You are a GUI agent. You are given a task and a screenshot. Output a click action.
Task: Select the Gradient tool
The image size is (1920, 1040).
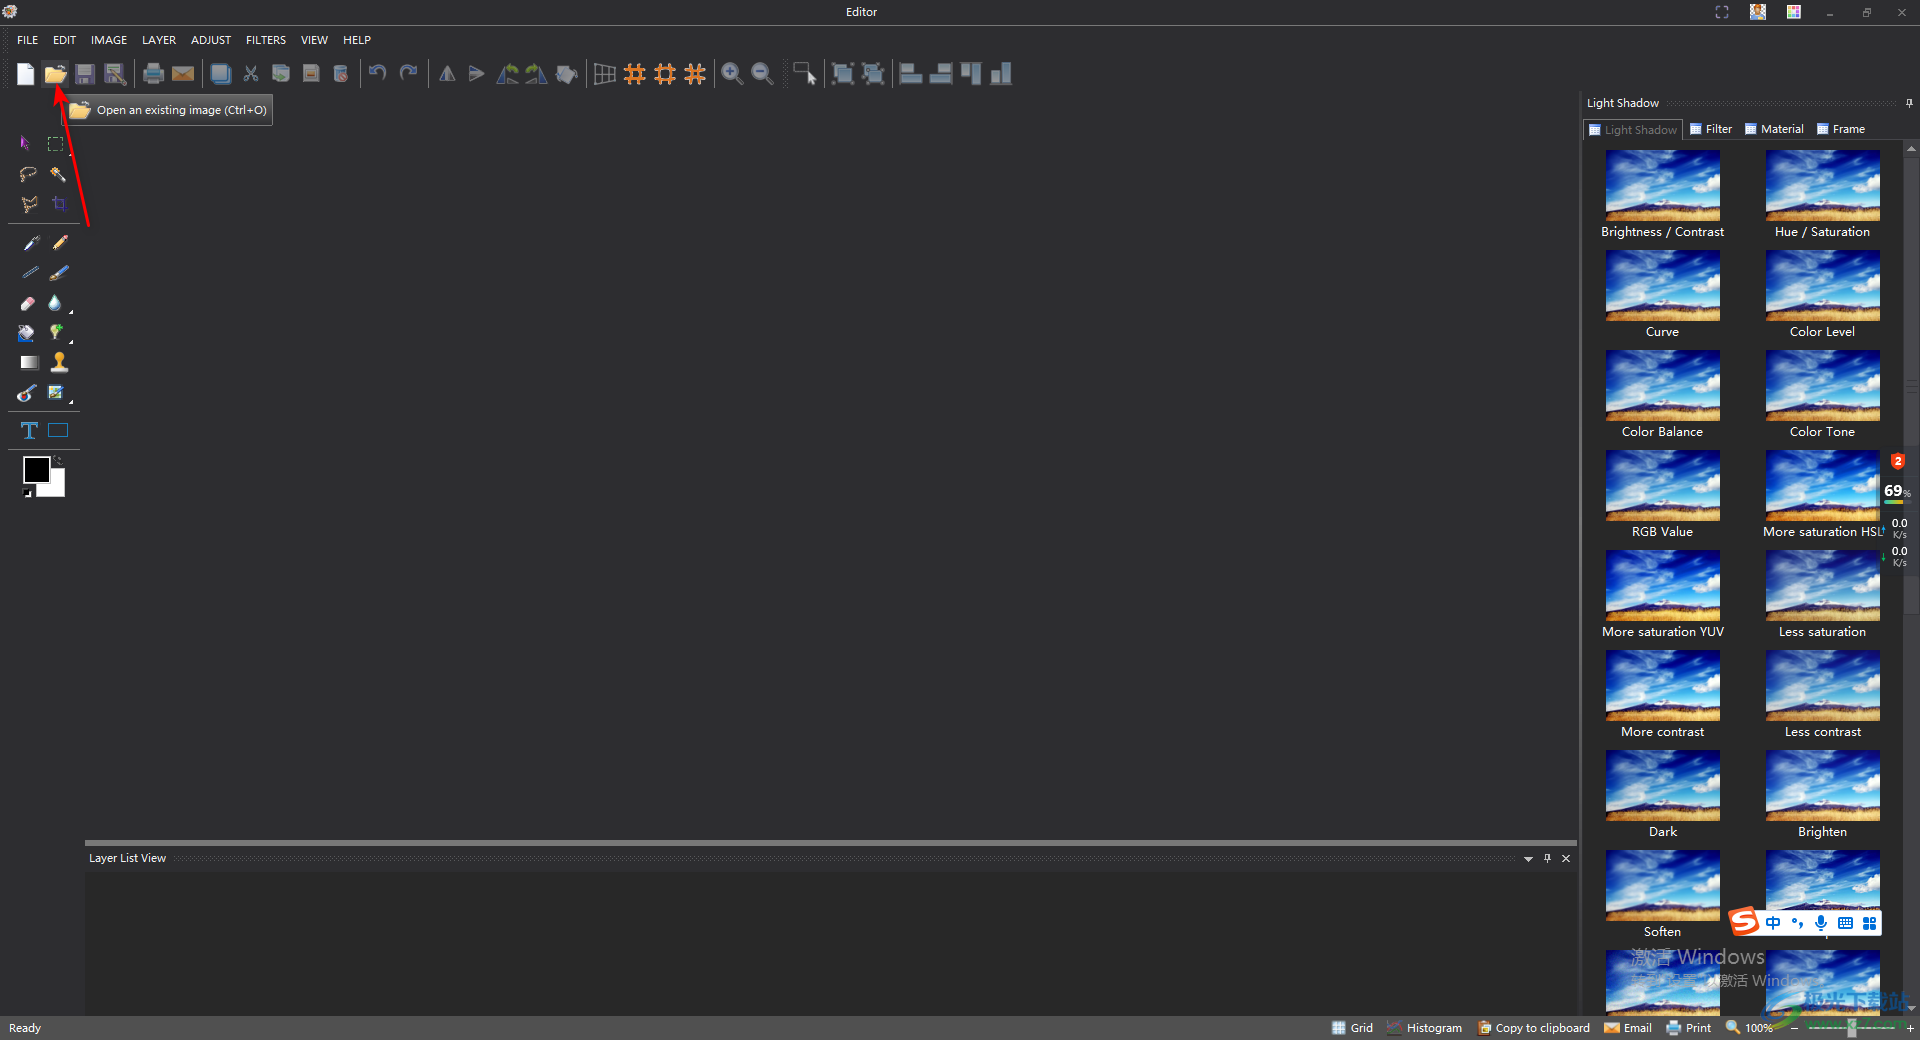click(29, 362)
